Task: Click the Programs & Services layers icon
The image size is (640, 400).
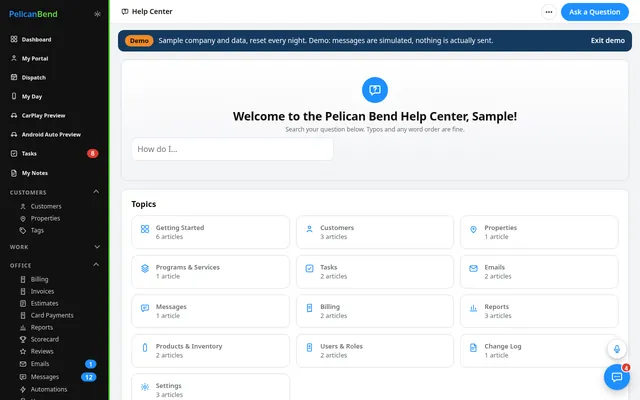Action: (x=145, y=269)
